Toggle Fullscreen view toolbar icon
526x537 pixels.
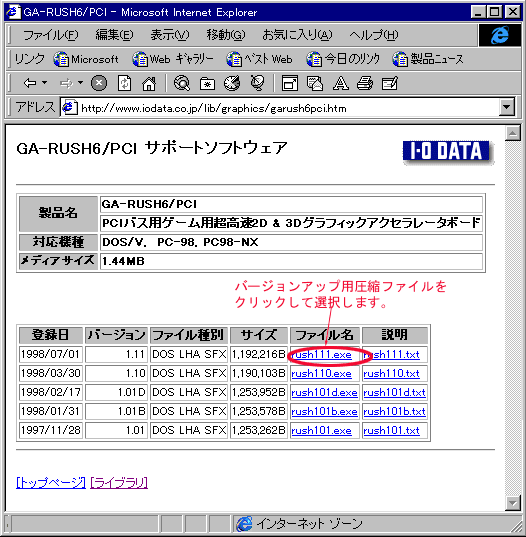289,83
